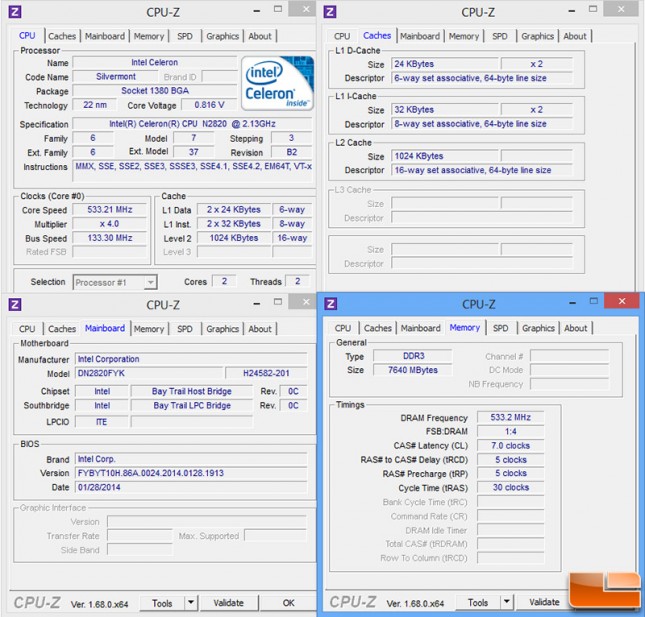Click OK button in the Mainboard window
Image resolution: width=645 pixels, height=617 pixels.
288,603
